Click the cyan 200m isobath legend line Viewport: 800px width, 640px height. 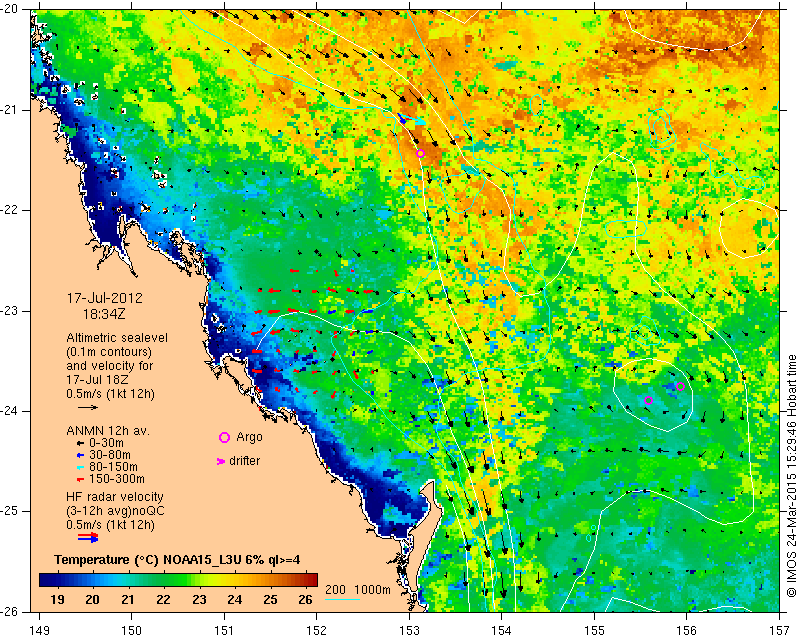342,599
